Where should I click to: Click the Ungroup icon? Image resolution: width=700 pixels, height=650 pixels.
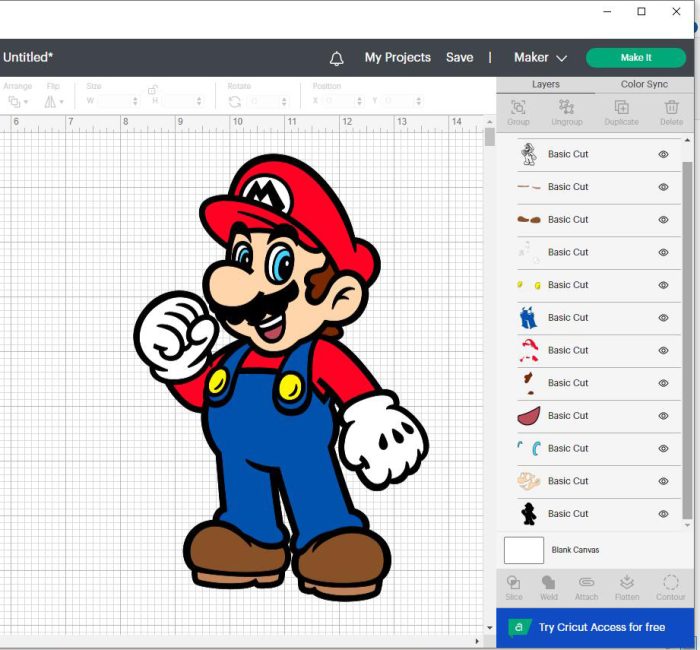(x=567, y=107)
